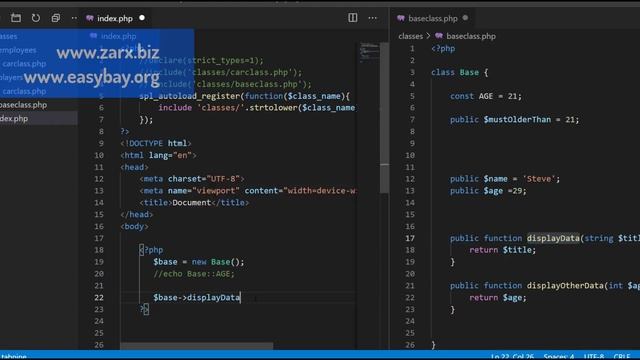Click the 'html lang="en"' line
Viewport: 640px width, 360px height.
(158, 155)
